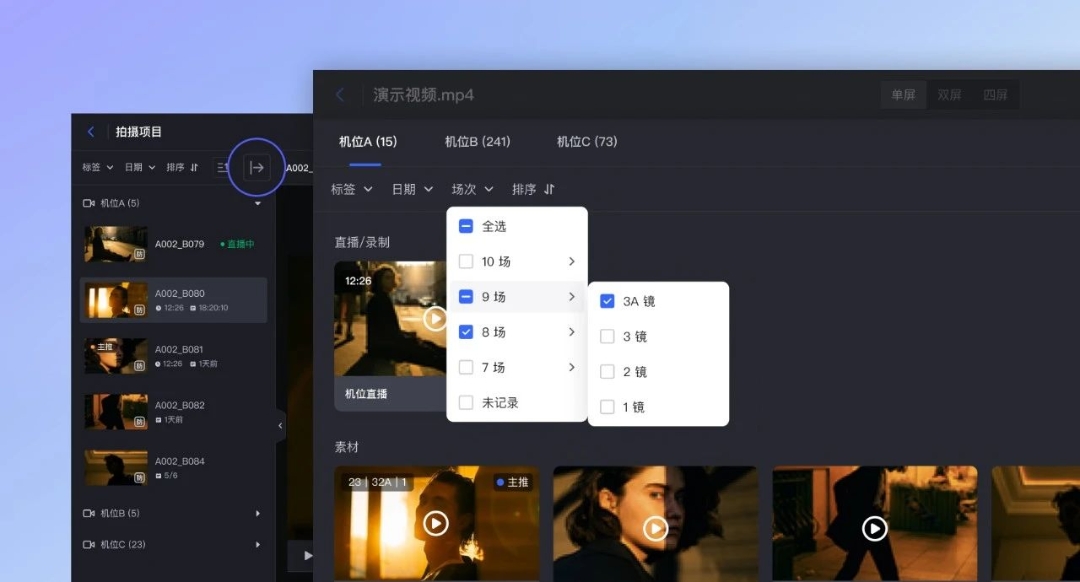Image resolution: width=1080 pixels, height=582 pixels.
Task: Go back from the 演示视频.mp4 window
Action: 340,94
